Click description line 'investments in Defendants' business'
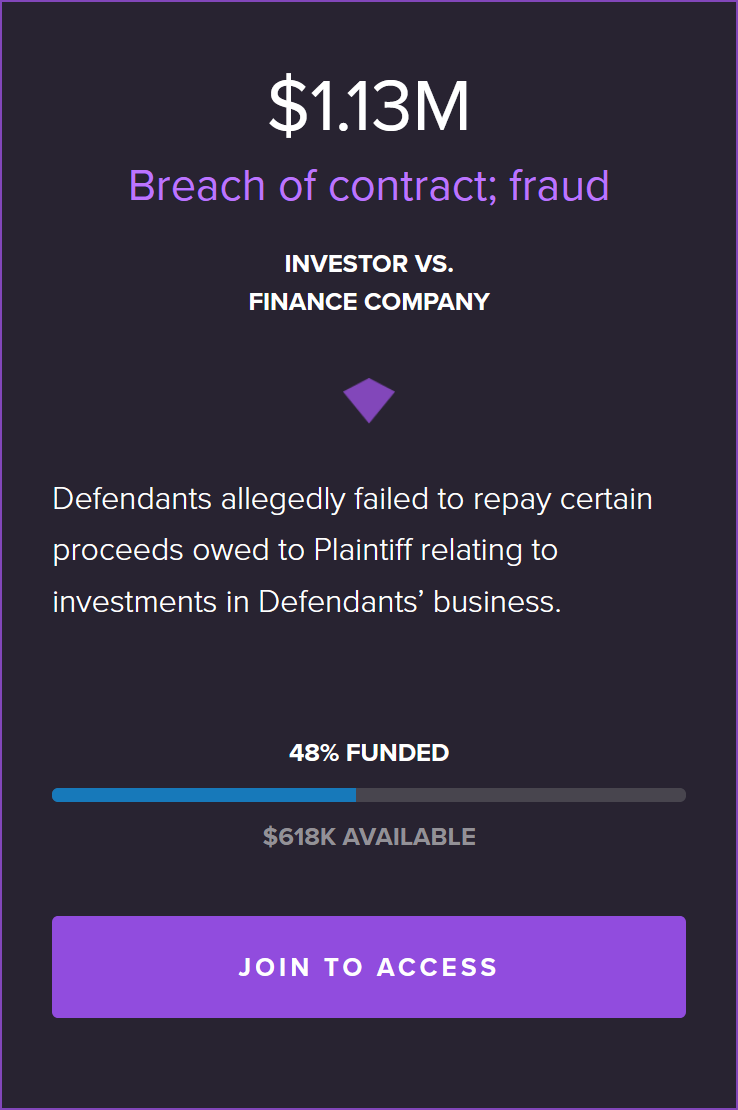The height and width of the screenshot is (1110, 738). [307, 602]
